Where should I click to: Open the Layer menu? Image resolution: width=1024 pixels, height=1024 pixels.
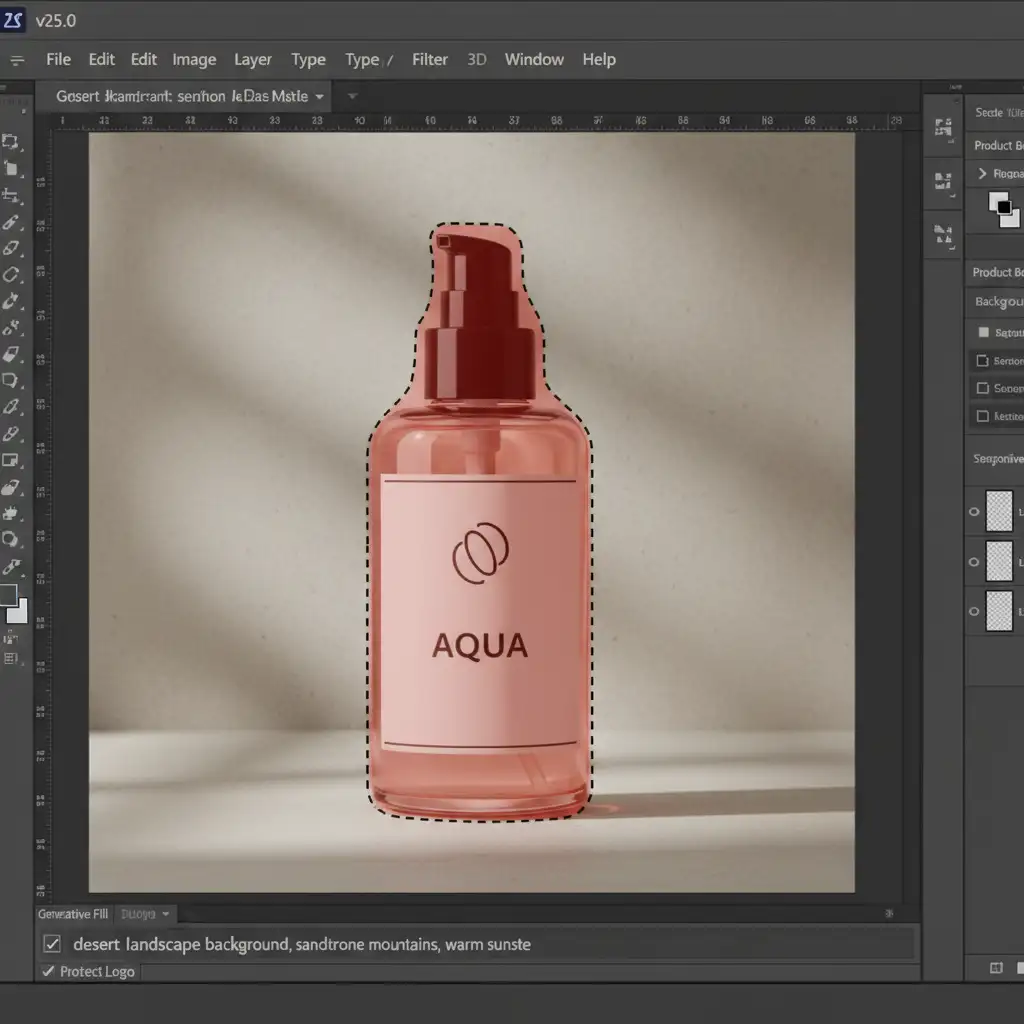point(252,60)
